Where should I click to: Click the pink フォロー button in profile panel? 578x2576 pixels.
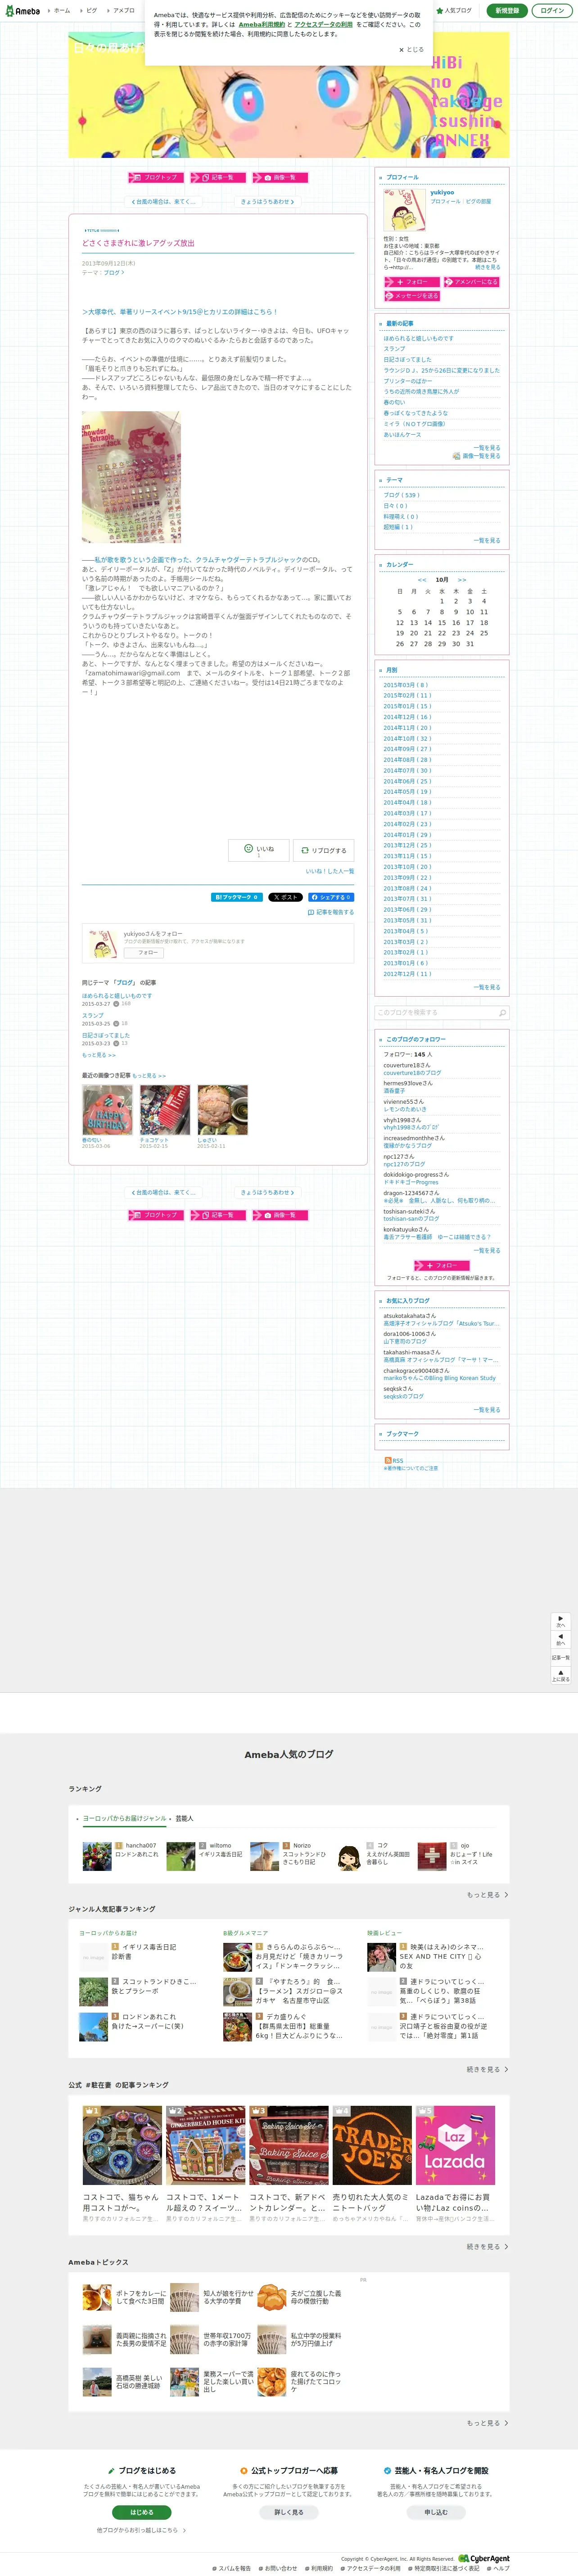411,282
